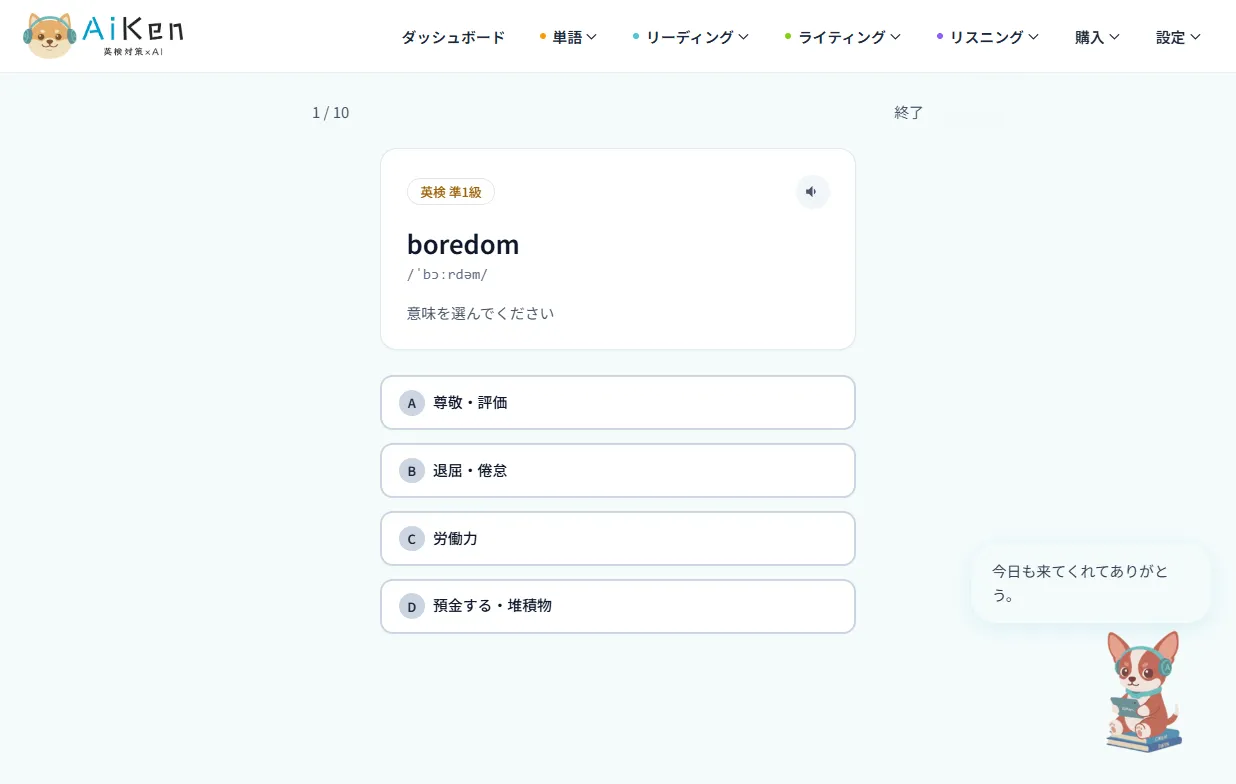Choose answer 尊敬・評価

tap(618, 403)
